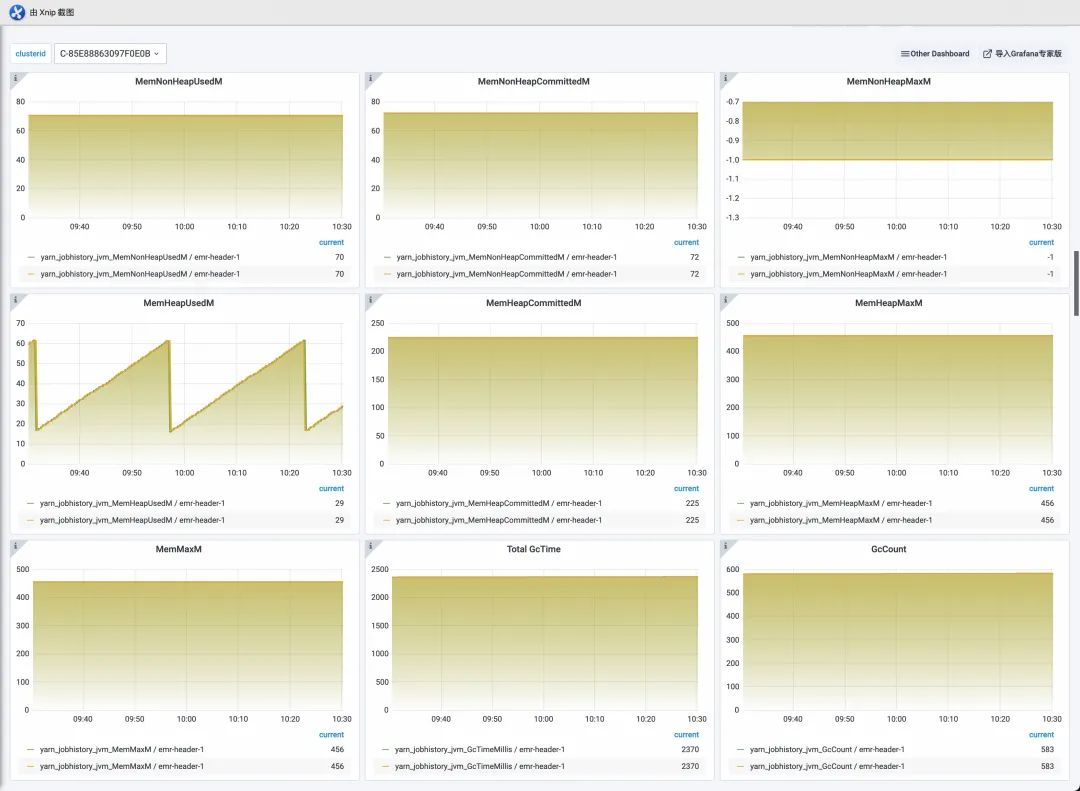Viewport: 1080px width, 791px height.
Task: Open info icon on Total GcTime panel
Action: (x=371, y=546)
